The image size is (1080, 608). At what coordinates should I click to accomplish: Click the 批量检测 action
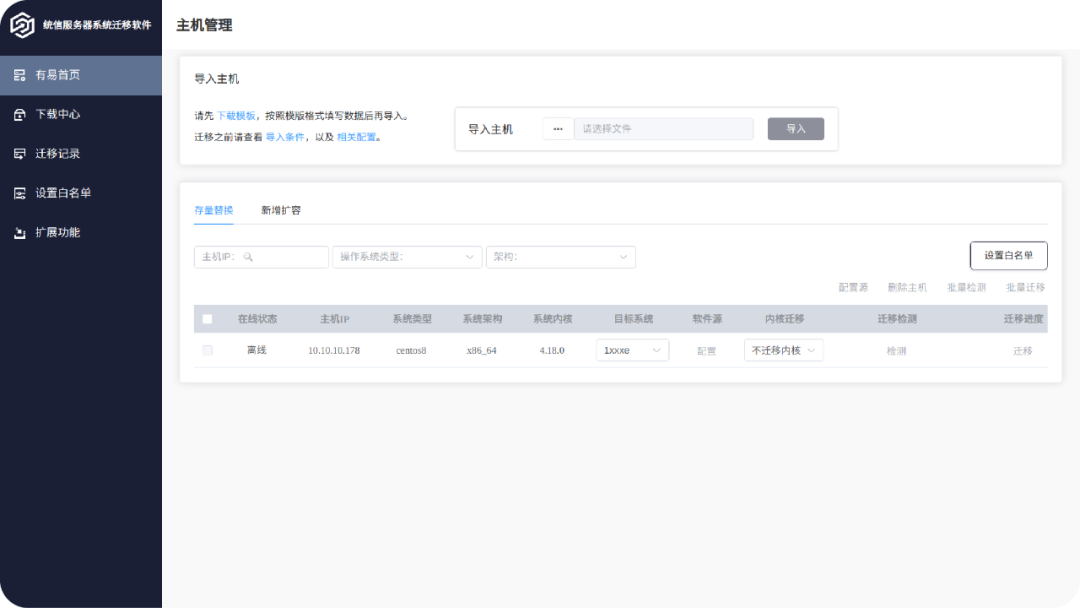966,287
